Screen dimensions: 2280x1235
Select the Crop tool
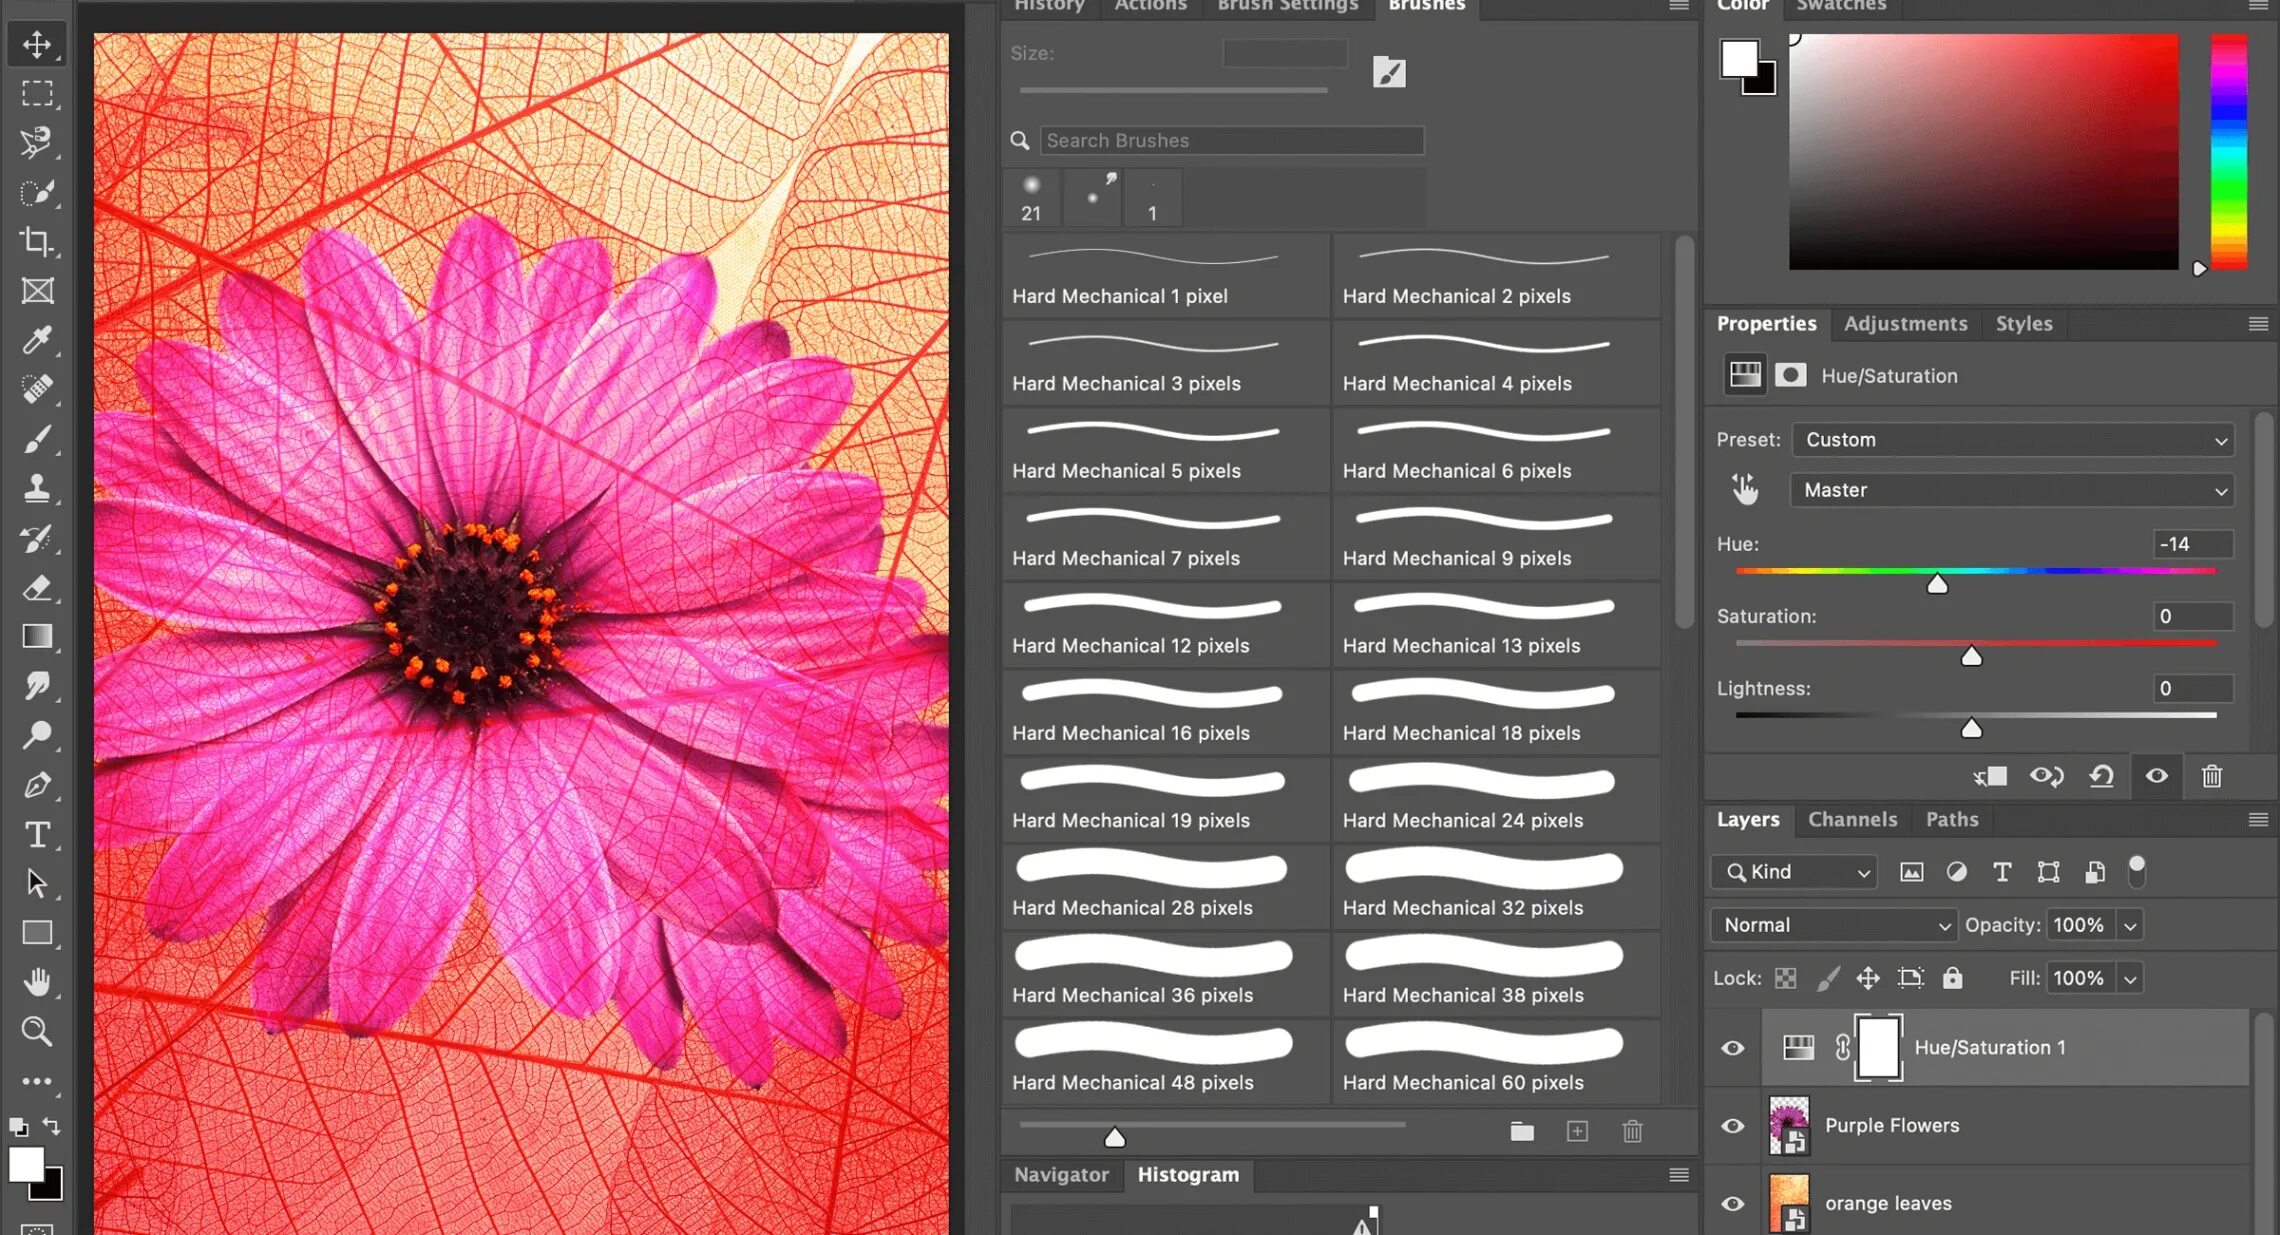[x=37, y=241]
